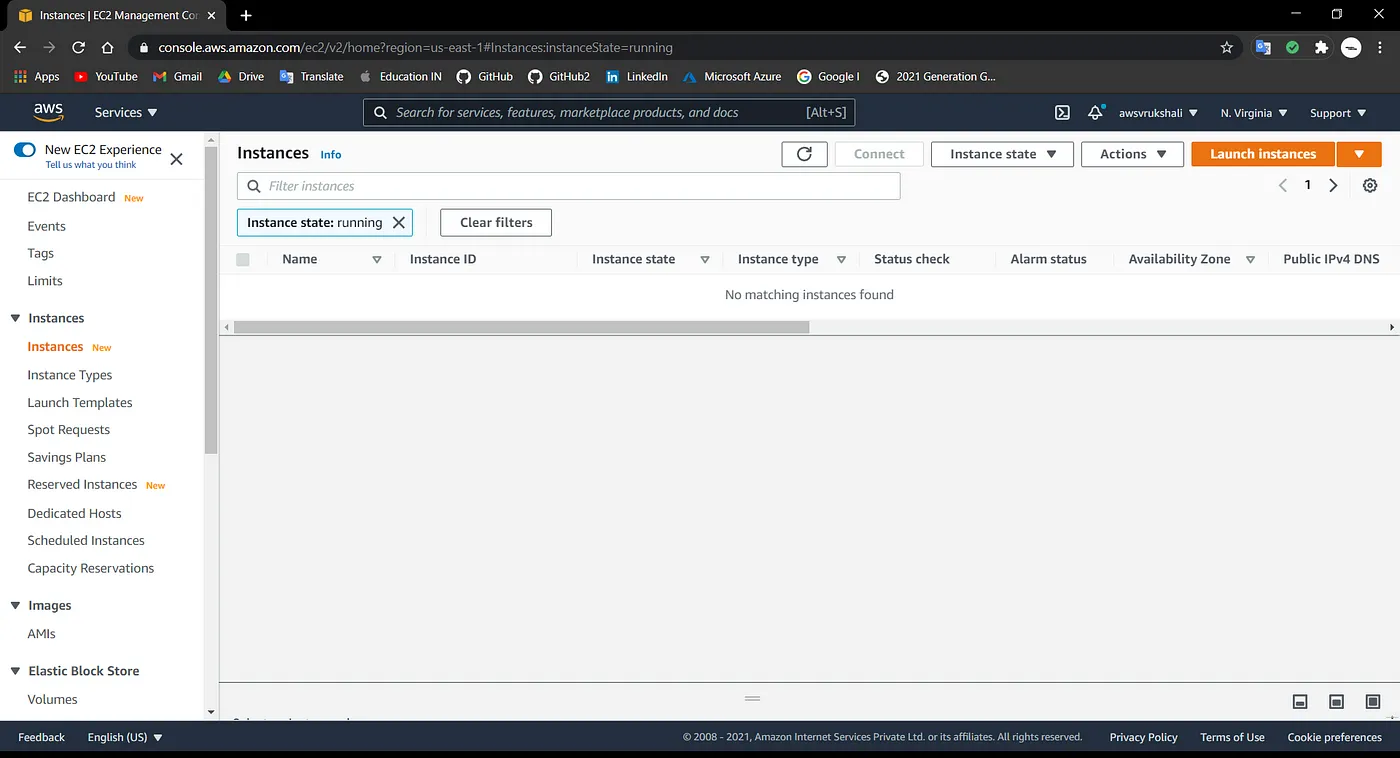Open AWS CloudShell terminal icon

click(x=1062, y=113)
